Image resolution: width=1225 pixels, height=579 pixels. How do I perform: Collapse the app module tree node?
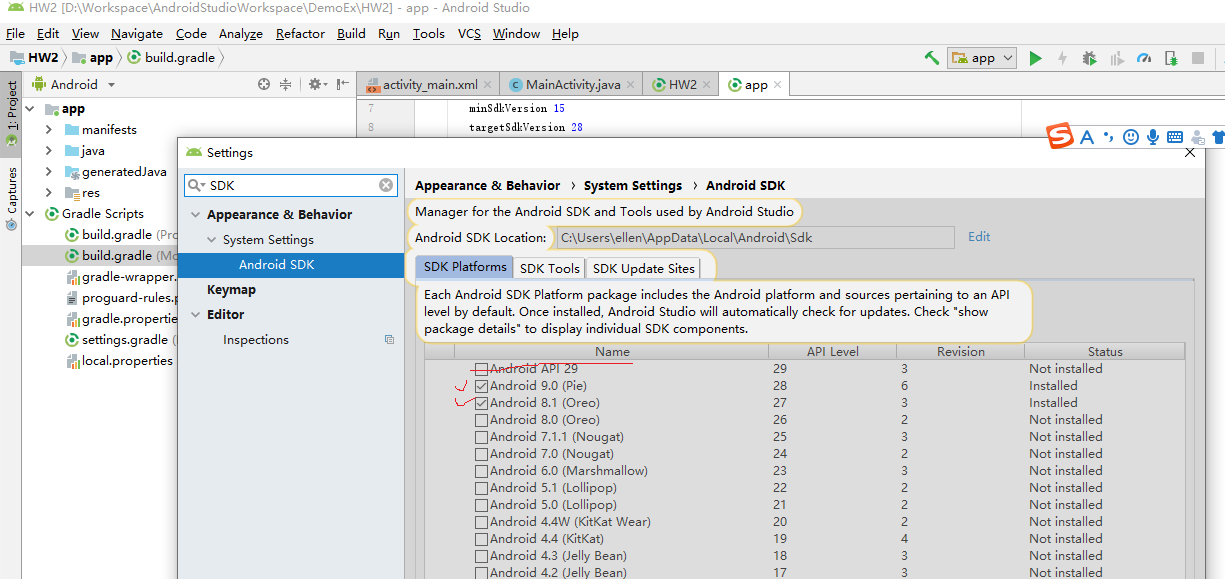tap(30, 109)
